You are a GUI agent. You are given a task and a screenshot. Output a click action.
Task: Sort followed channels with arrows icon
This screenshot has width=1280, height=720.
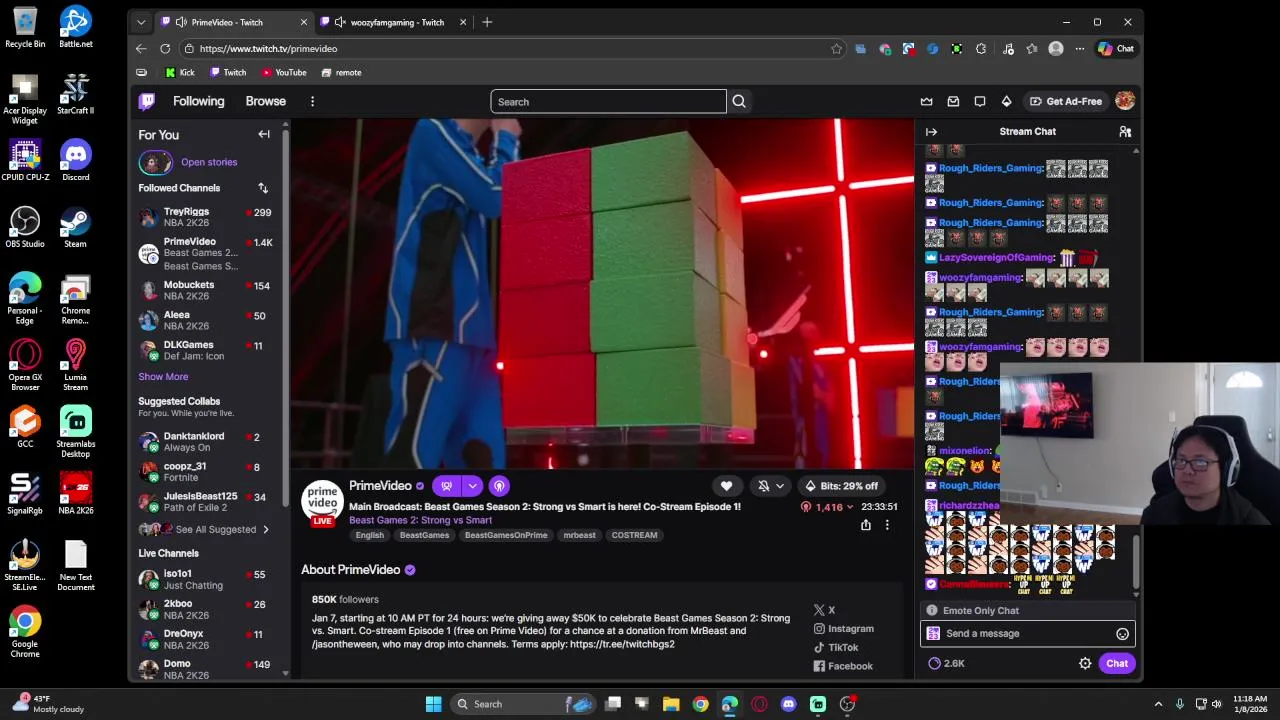pos(263,188)
